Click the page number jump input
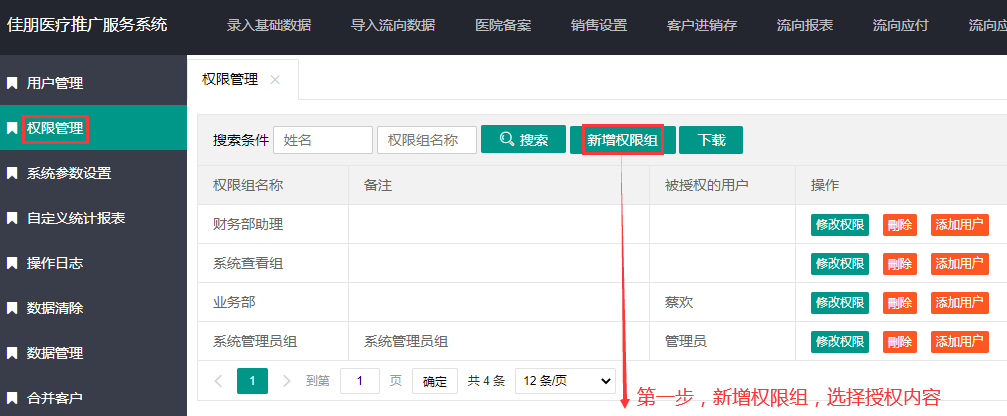This screenshot has width=1007, height=416. click(360, 381)
